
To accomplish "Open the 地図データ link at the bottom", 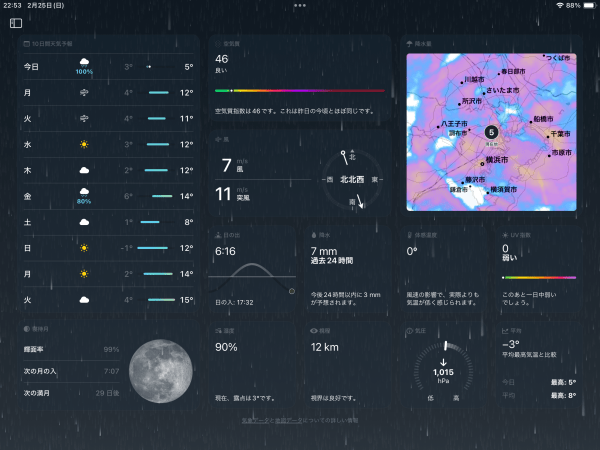I will click(287, 421).
